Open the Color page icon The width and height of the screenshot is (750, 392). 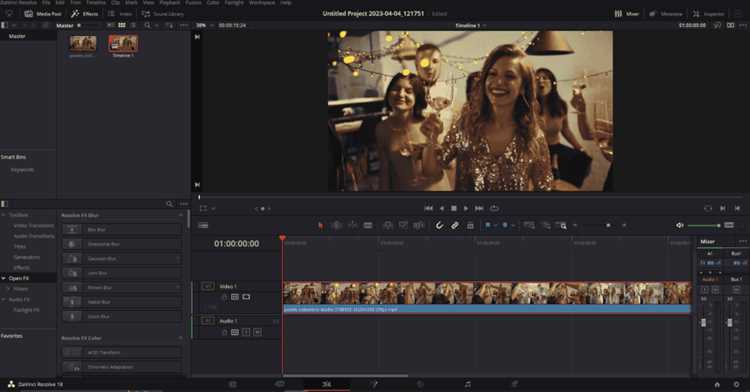[420, 384]
